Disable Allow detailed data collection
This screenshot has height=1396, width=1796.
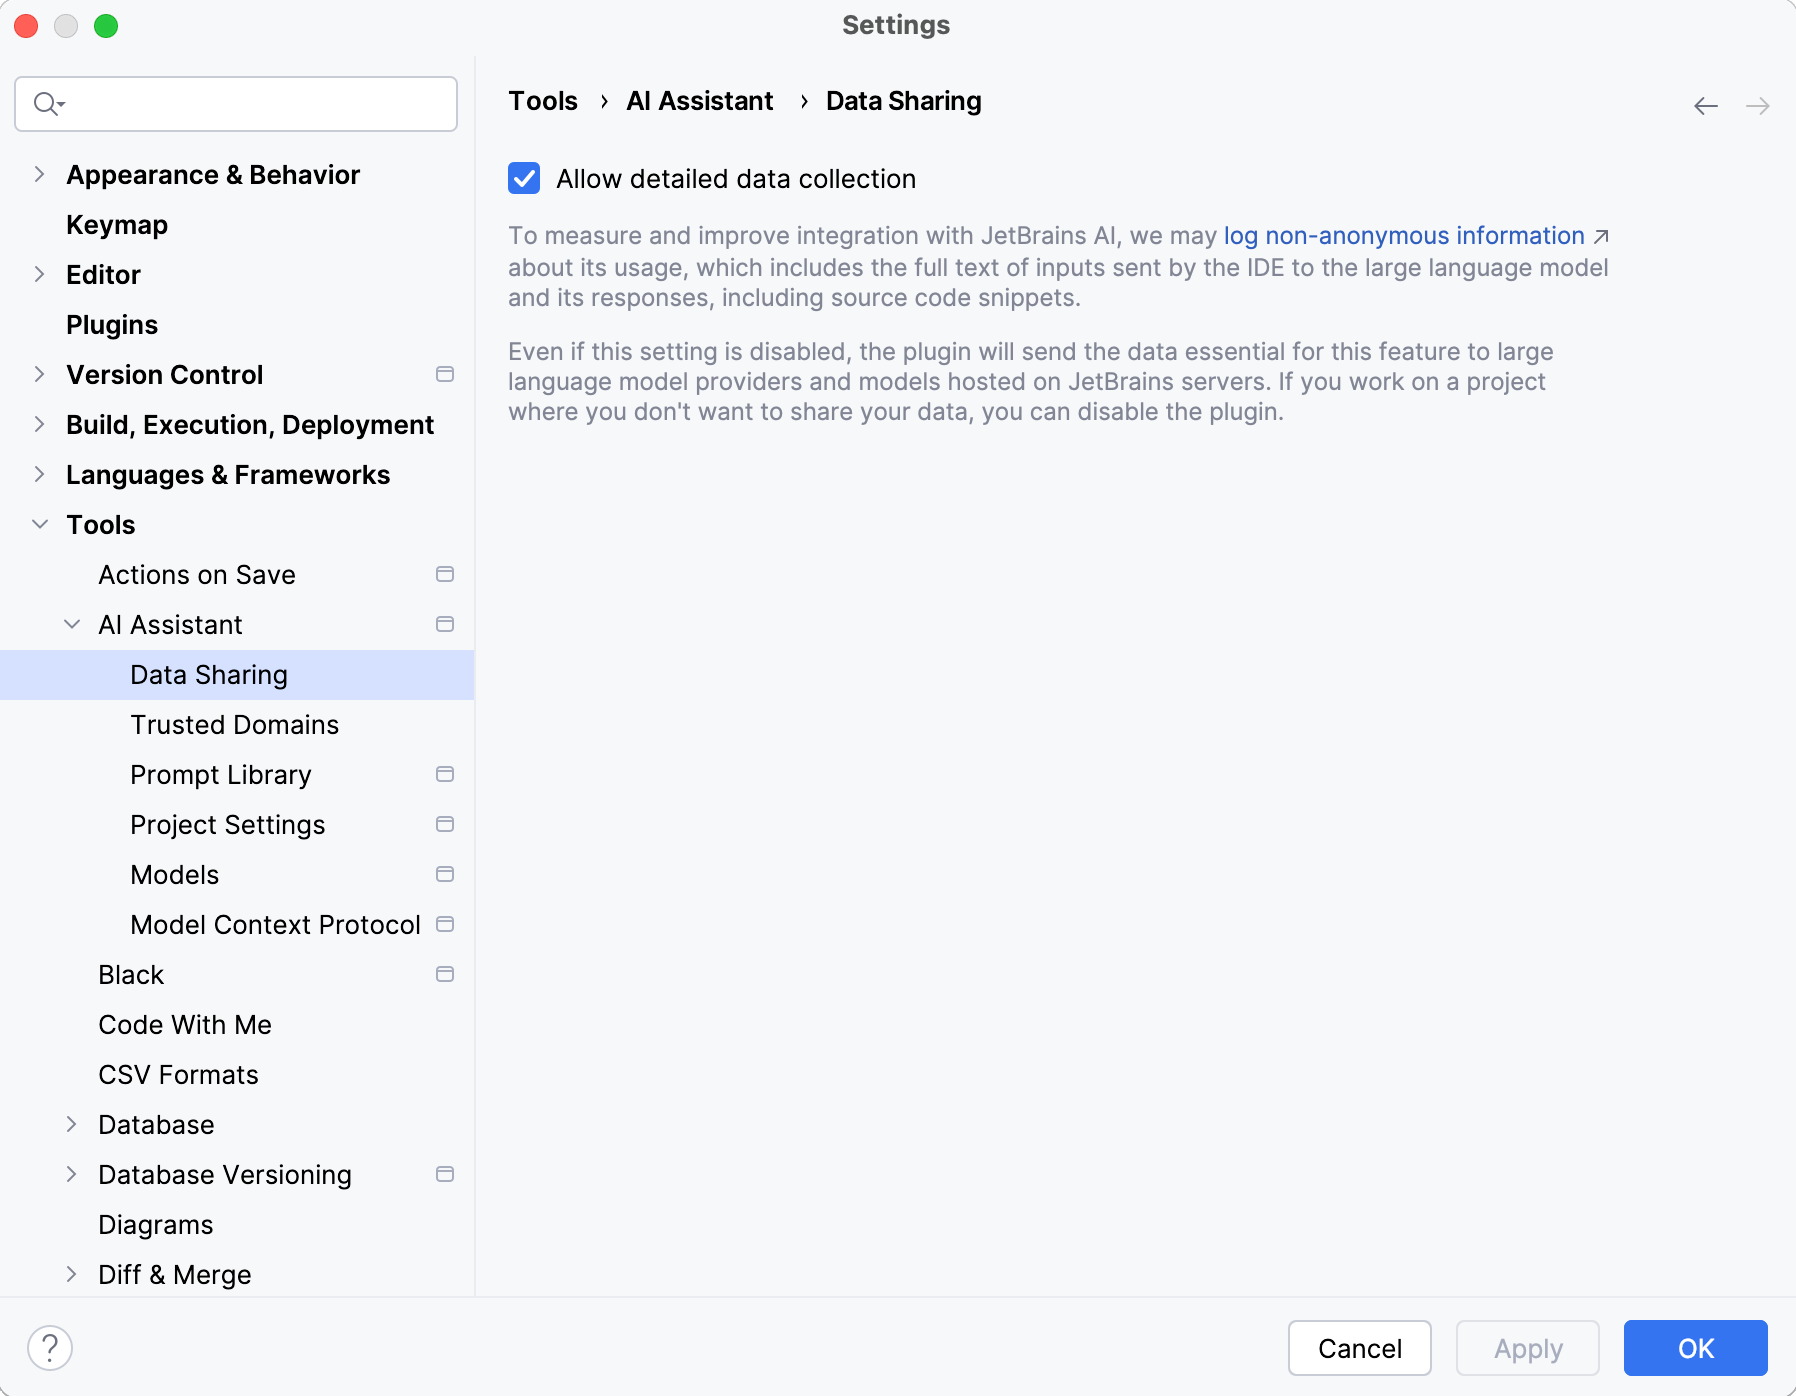pyautogui.click(x=523, y=178)
